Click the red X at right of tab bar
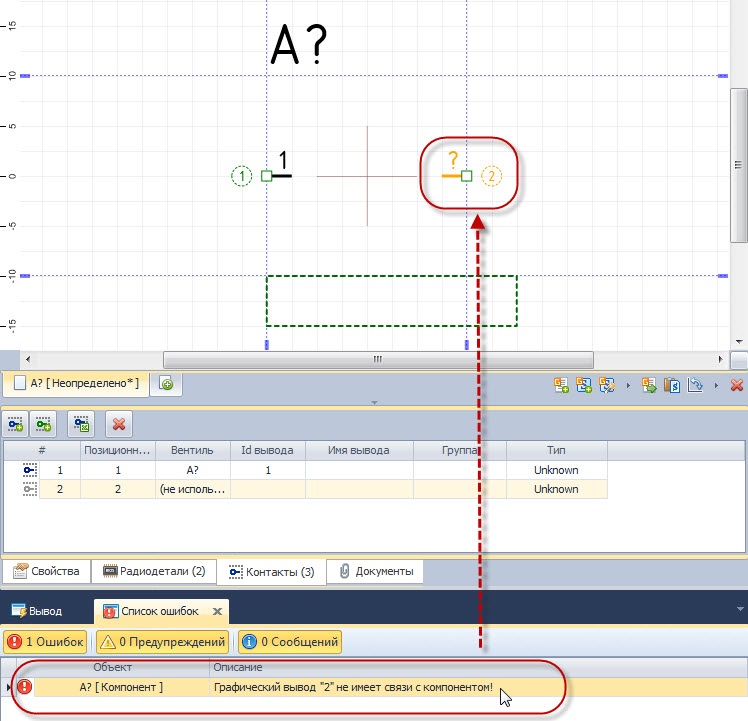Screen dimensions: 748x721 pos(737,384)
